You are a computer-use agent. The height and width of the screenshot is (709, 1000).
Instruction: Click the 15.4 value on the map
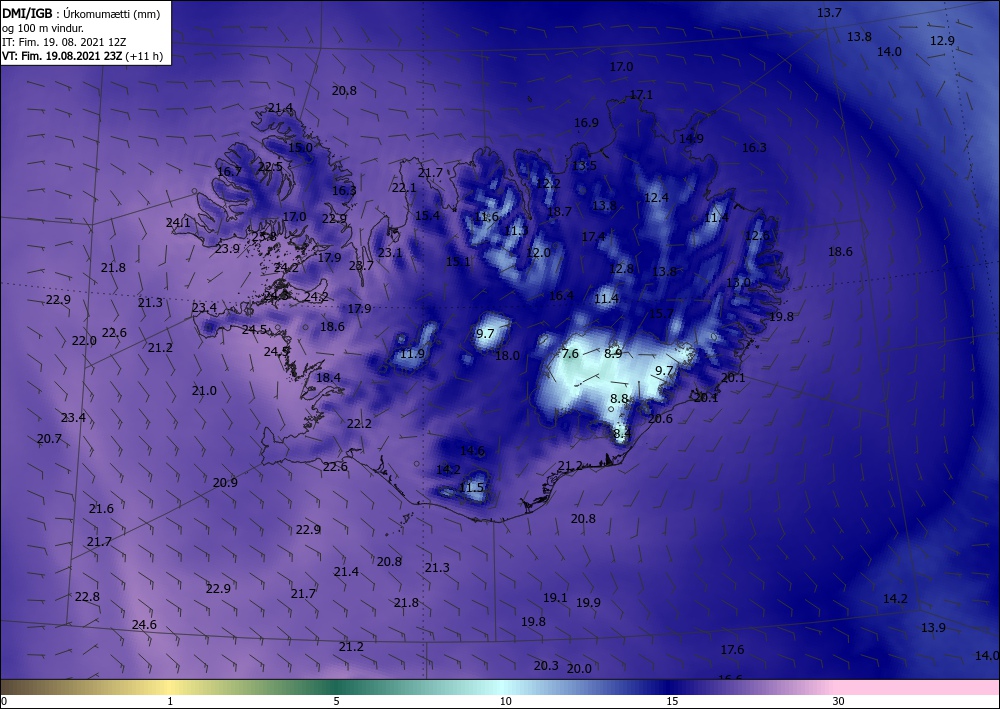427,216
